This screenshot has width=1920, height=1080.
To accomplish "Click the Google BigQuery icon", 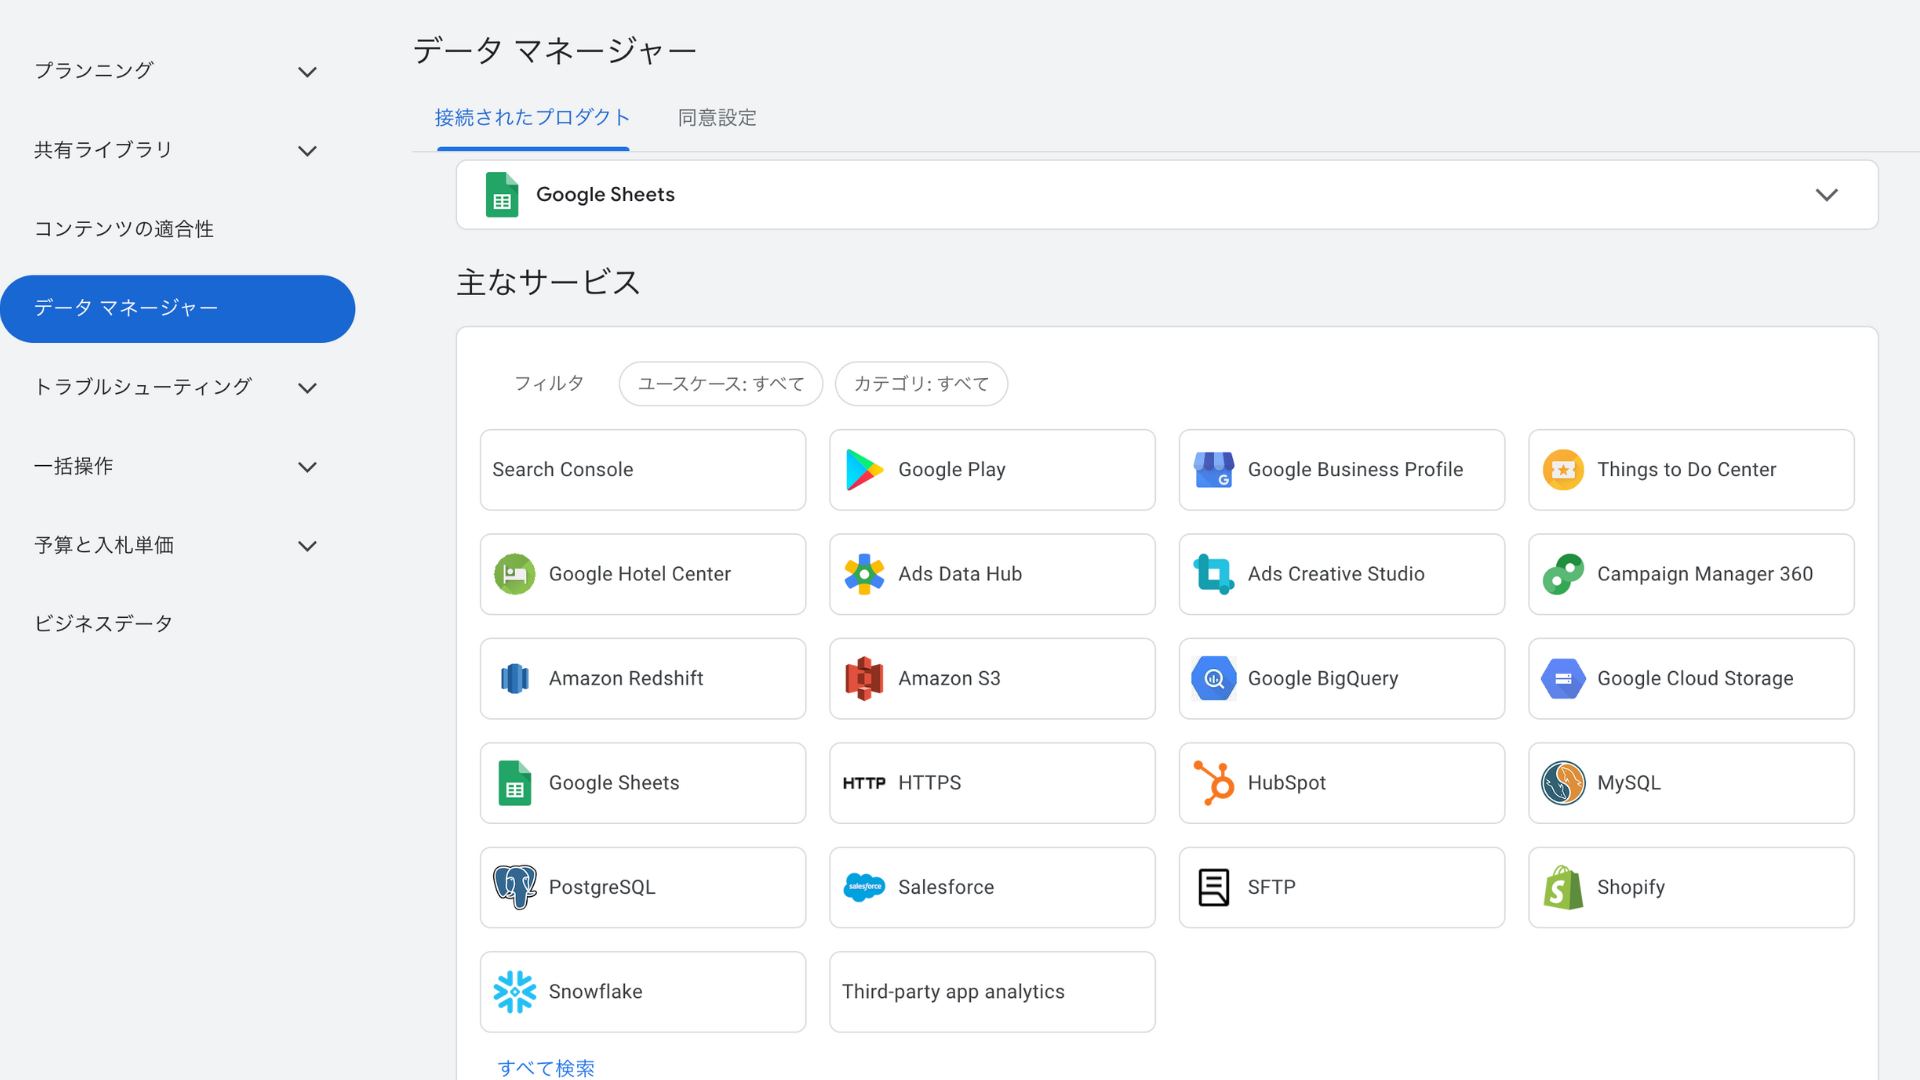I will pyautogui.click(x=1213, y=679).
